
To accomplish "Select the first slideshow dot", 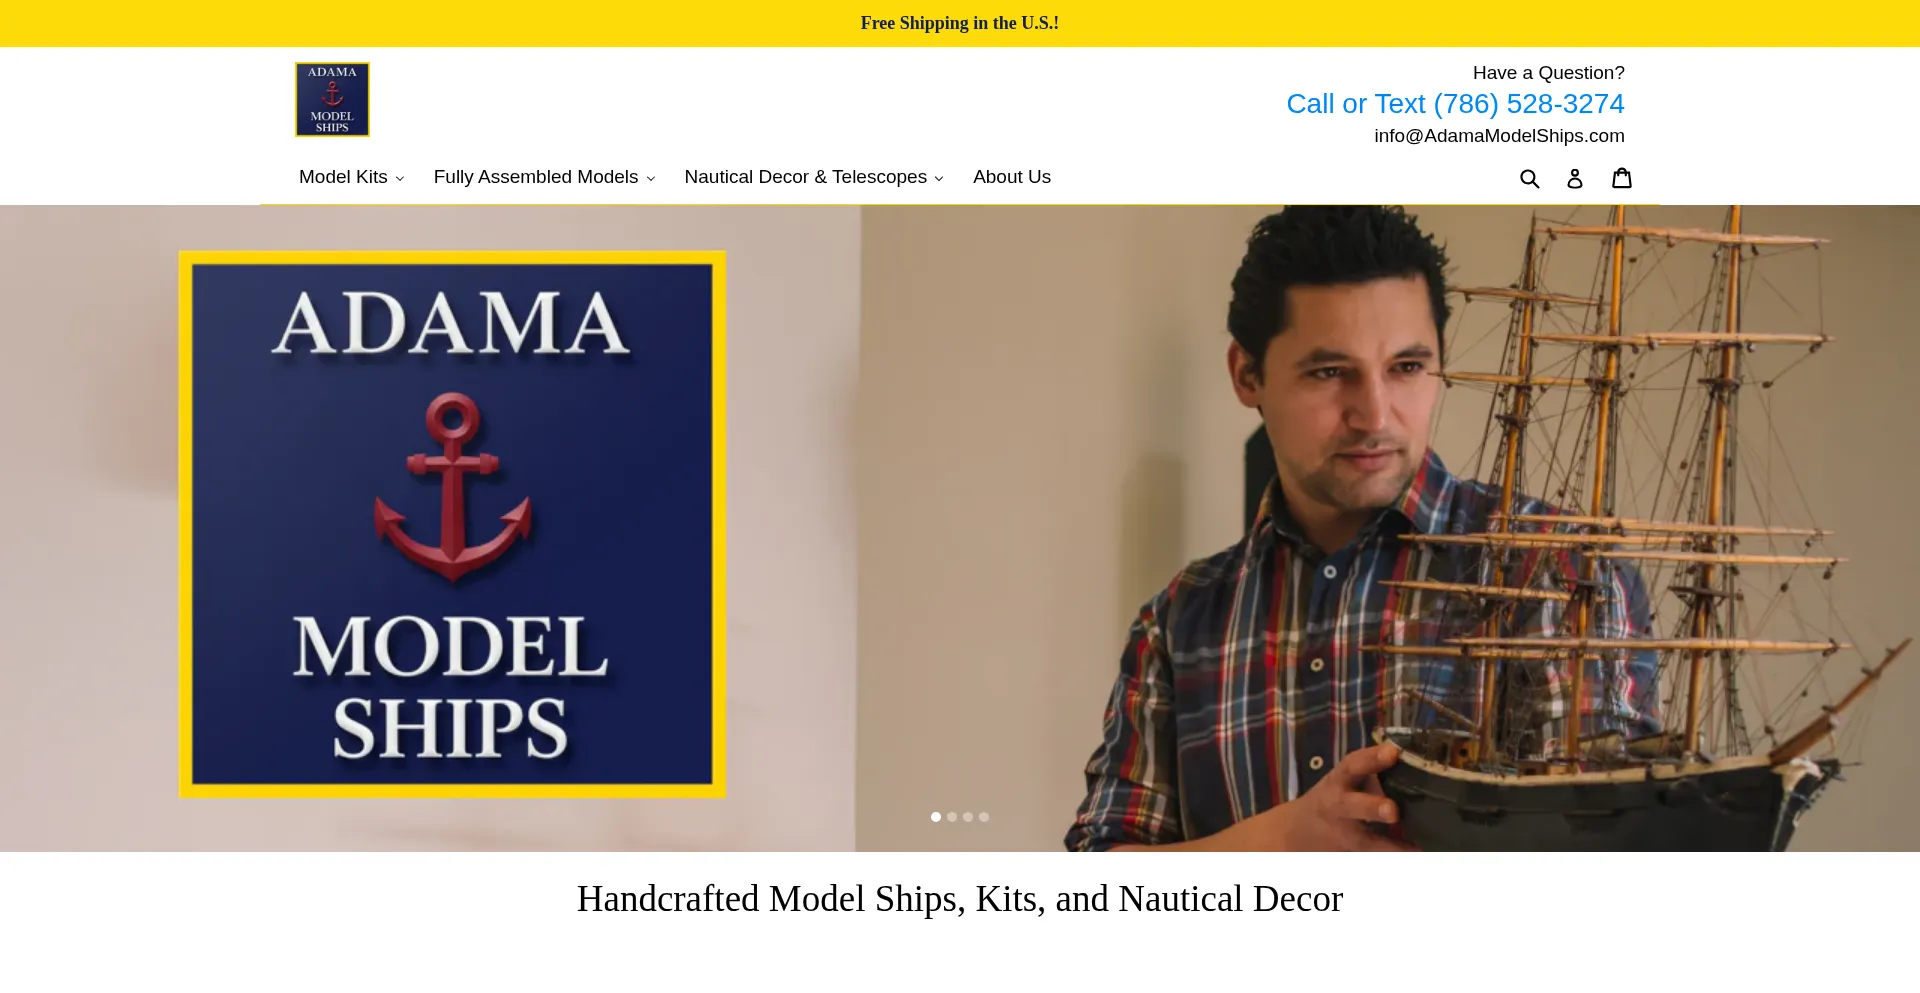I will (936, 817).
